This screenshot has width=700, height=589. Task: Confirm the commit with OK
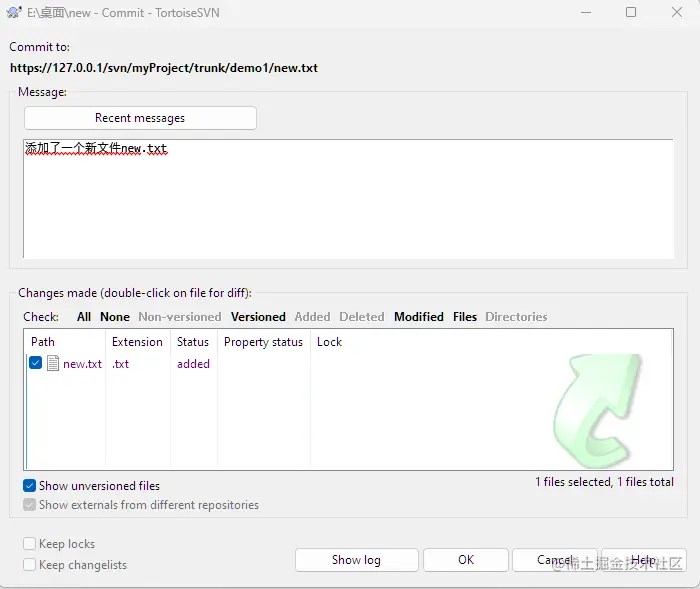pos(466,560)
